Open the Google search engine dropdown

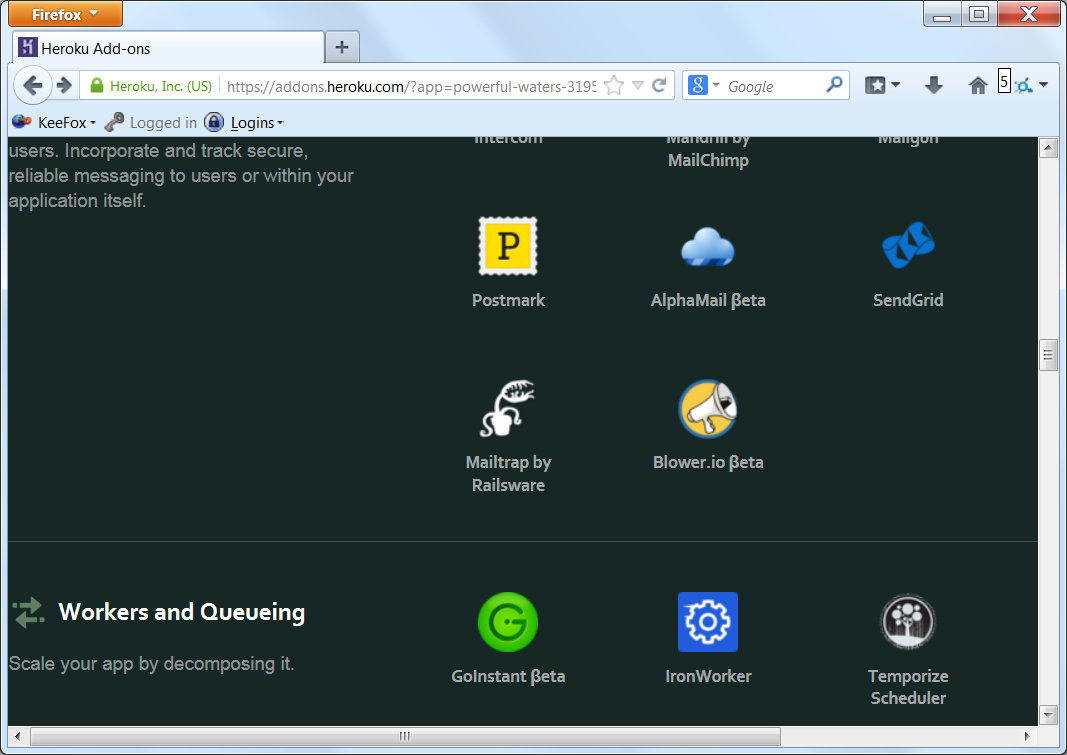tap(716, 86)
